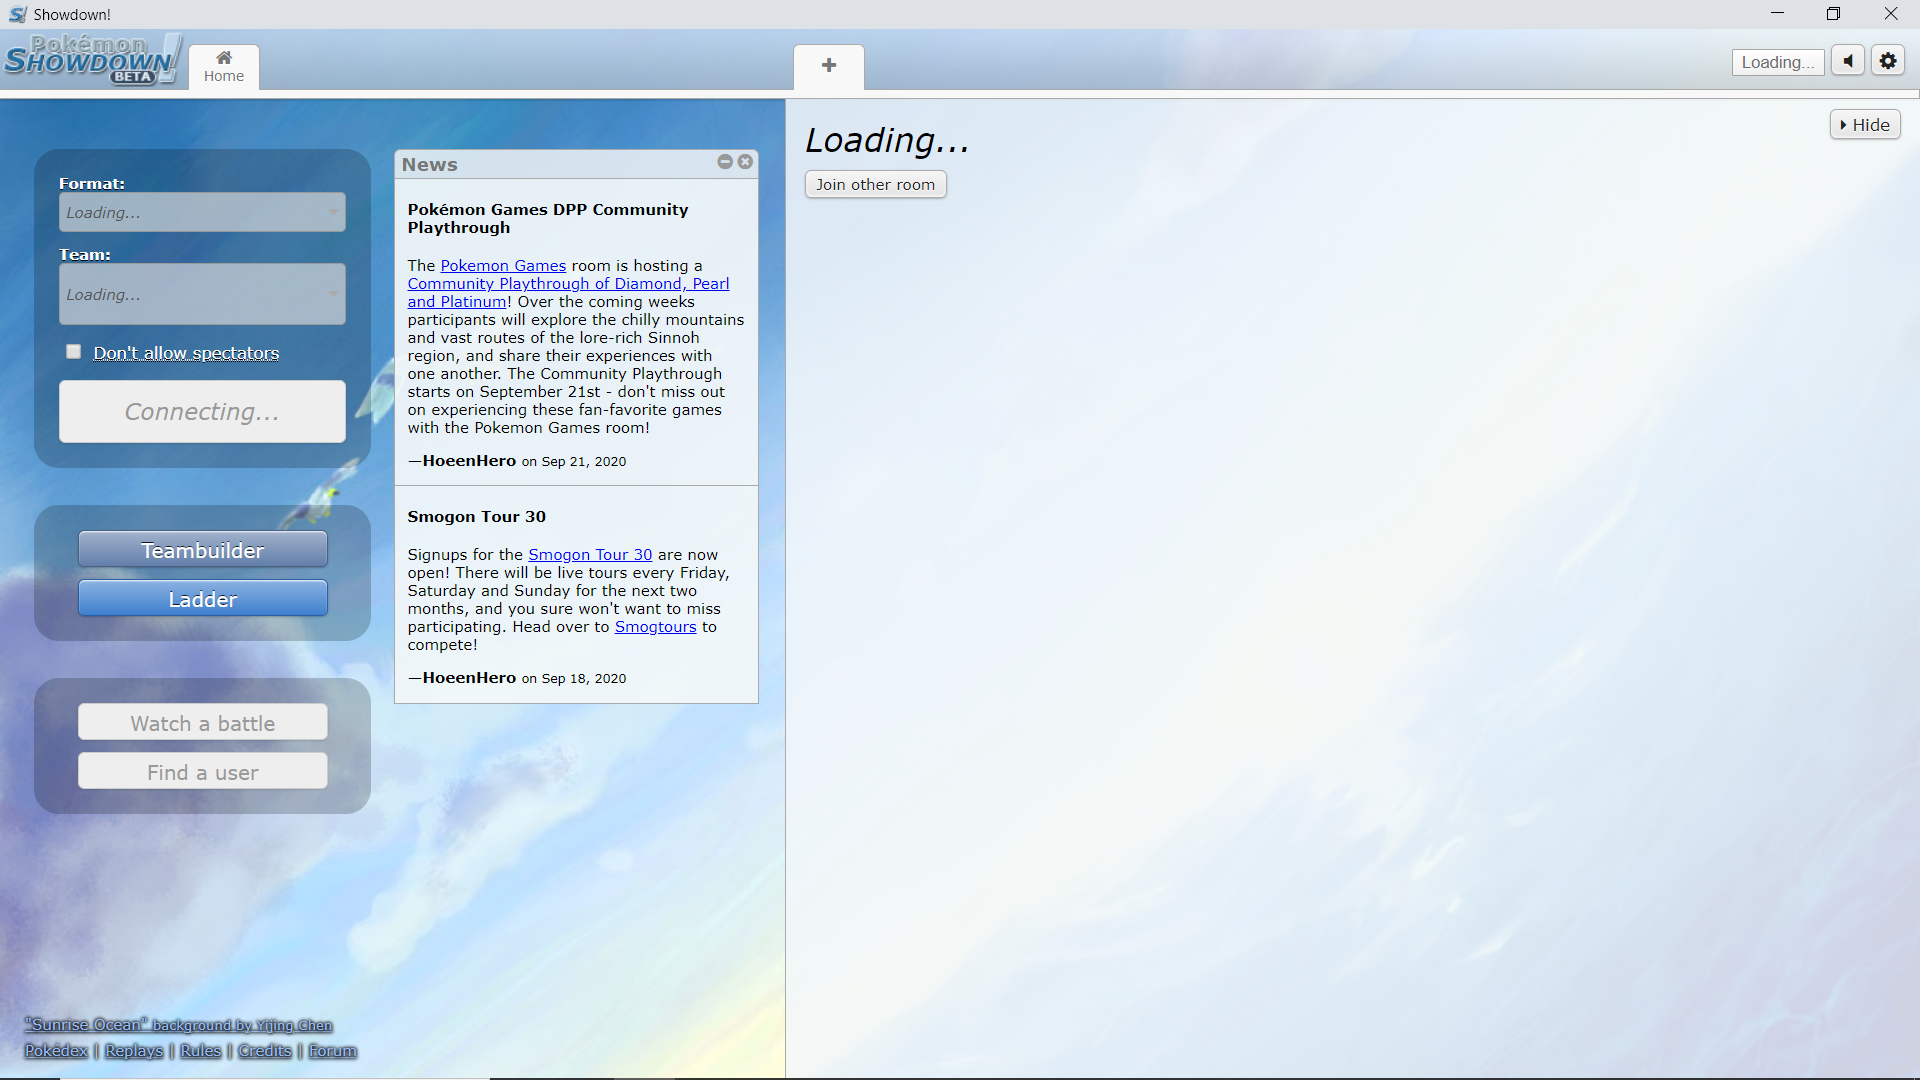Minimize the Showdown window
Viewport: 1920px width, 1080px height.
1777,14
